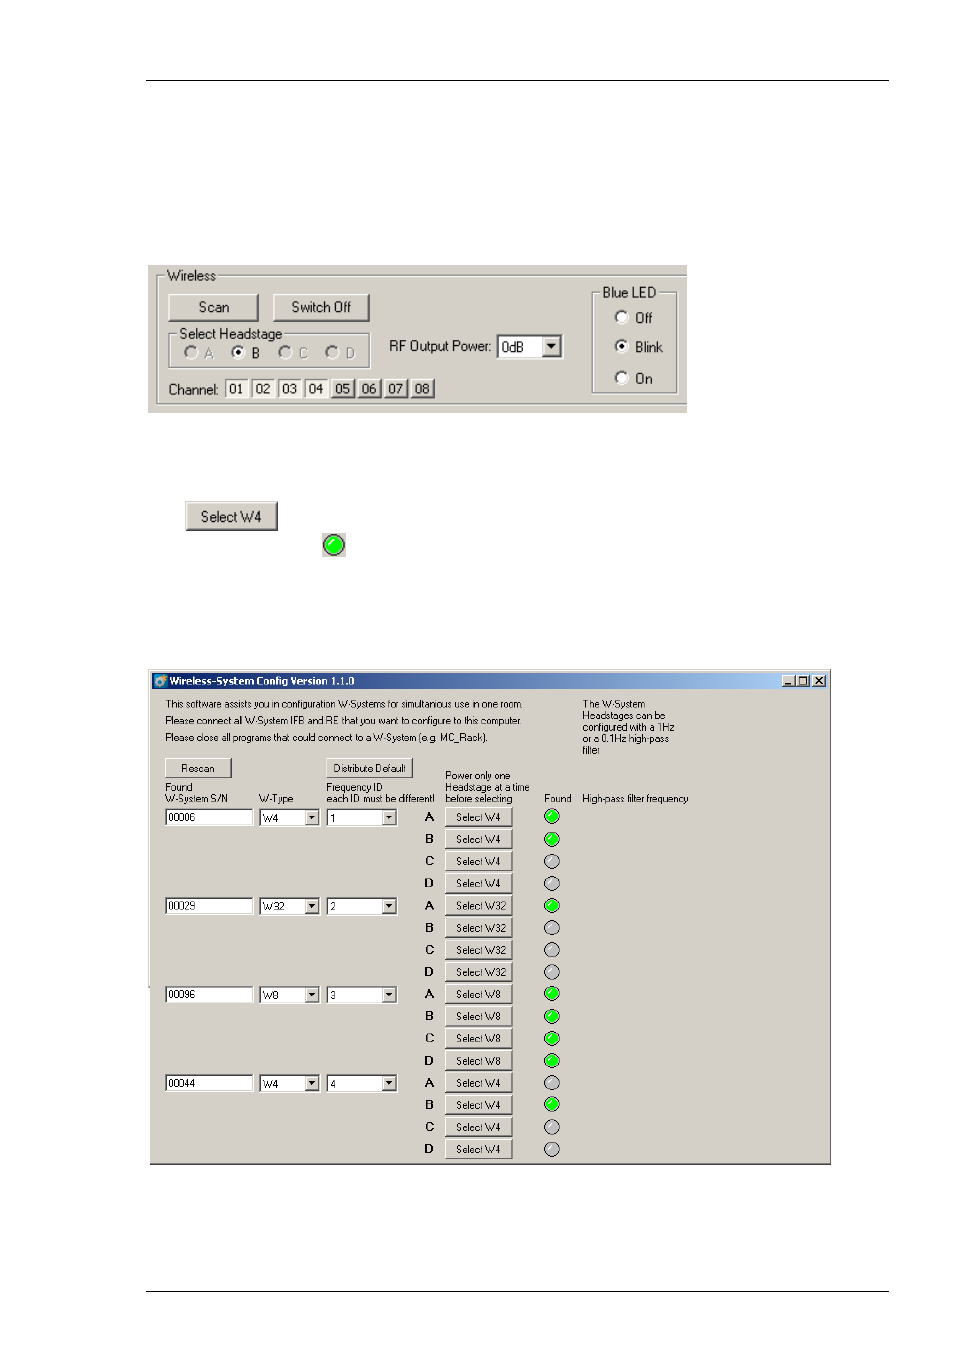Choose channel 07
Screen dimensions: 954x1350
pyautogui.click(x=396, y=388)
